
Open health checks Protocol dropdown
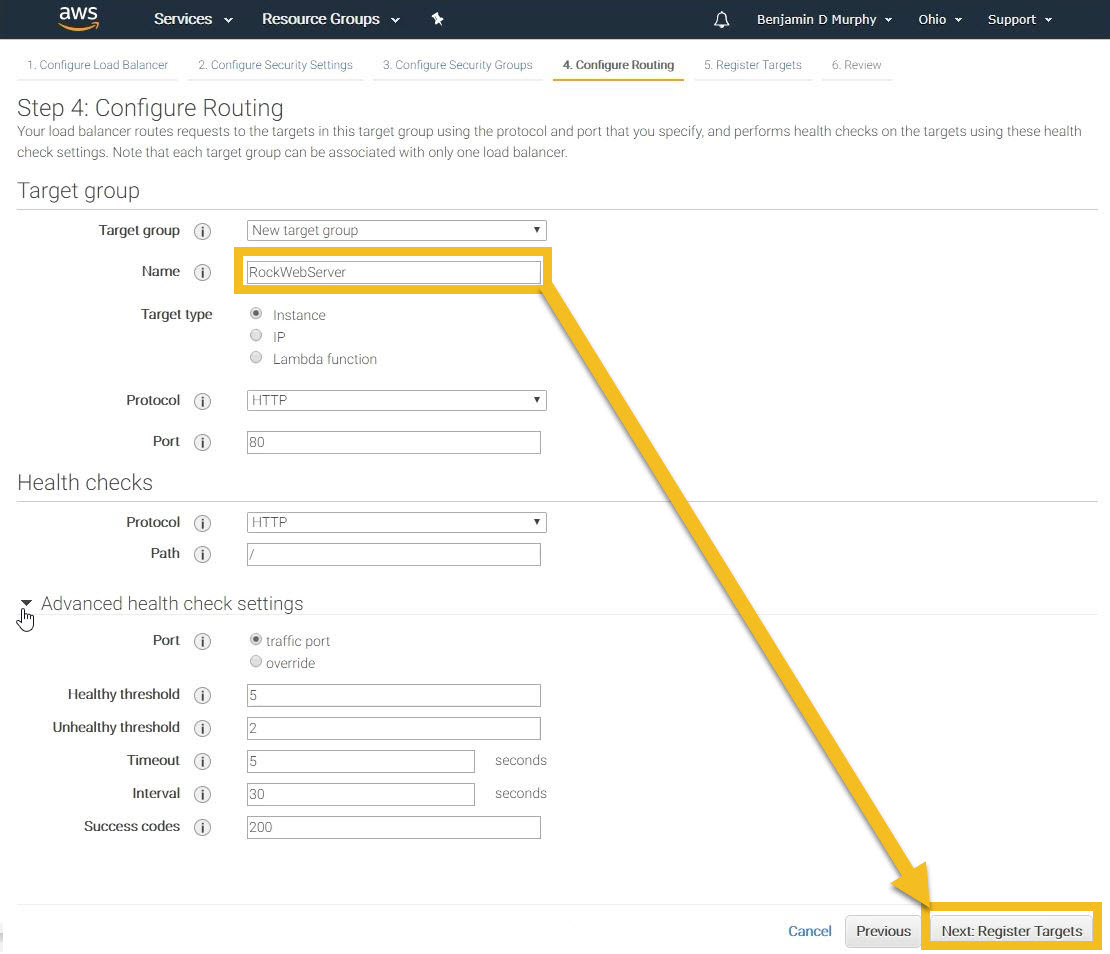coord(396,522)
